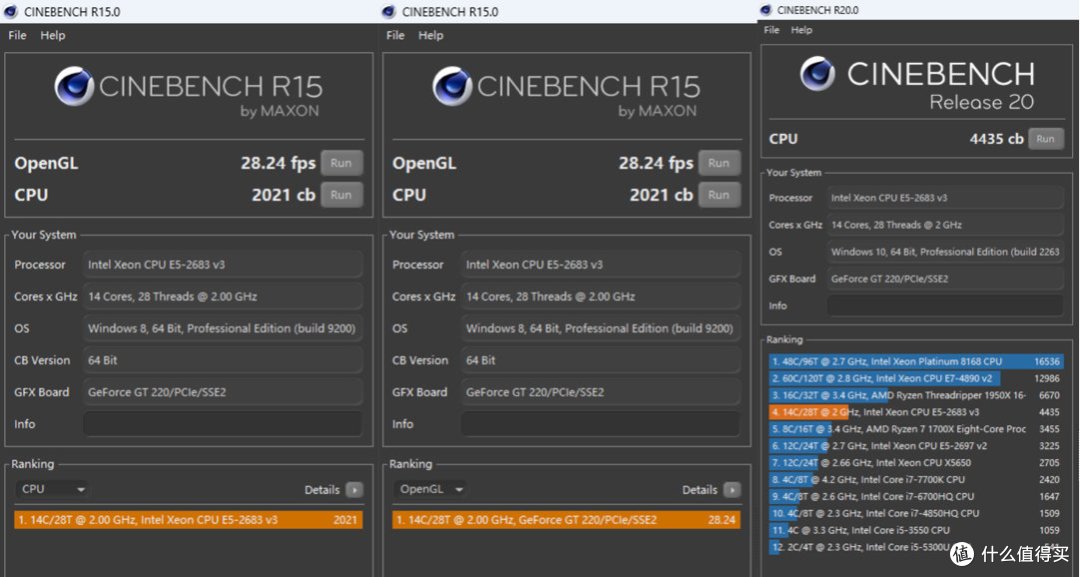
Task: Run the OpenGL test in the middle window
Action: (x=718, y=163)
